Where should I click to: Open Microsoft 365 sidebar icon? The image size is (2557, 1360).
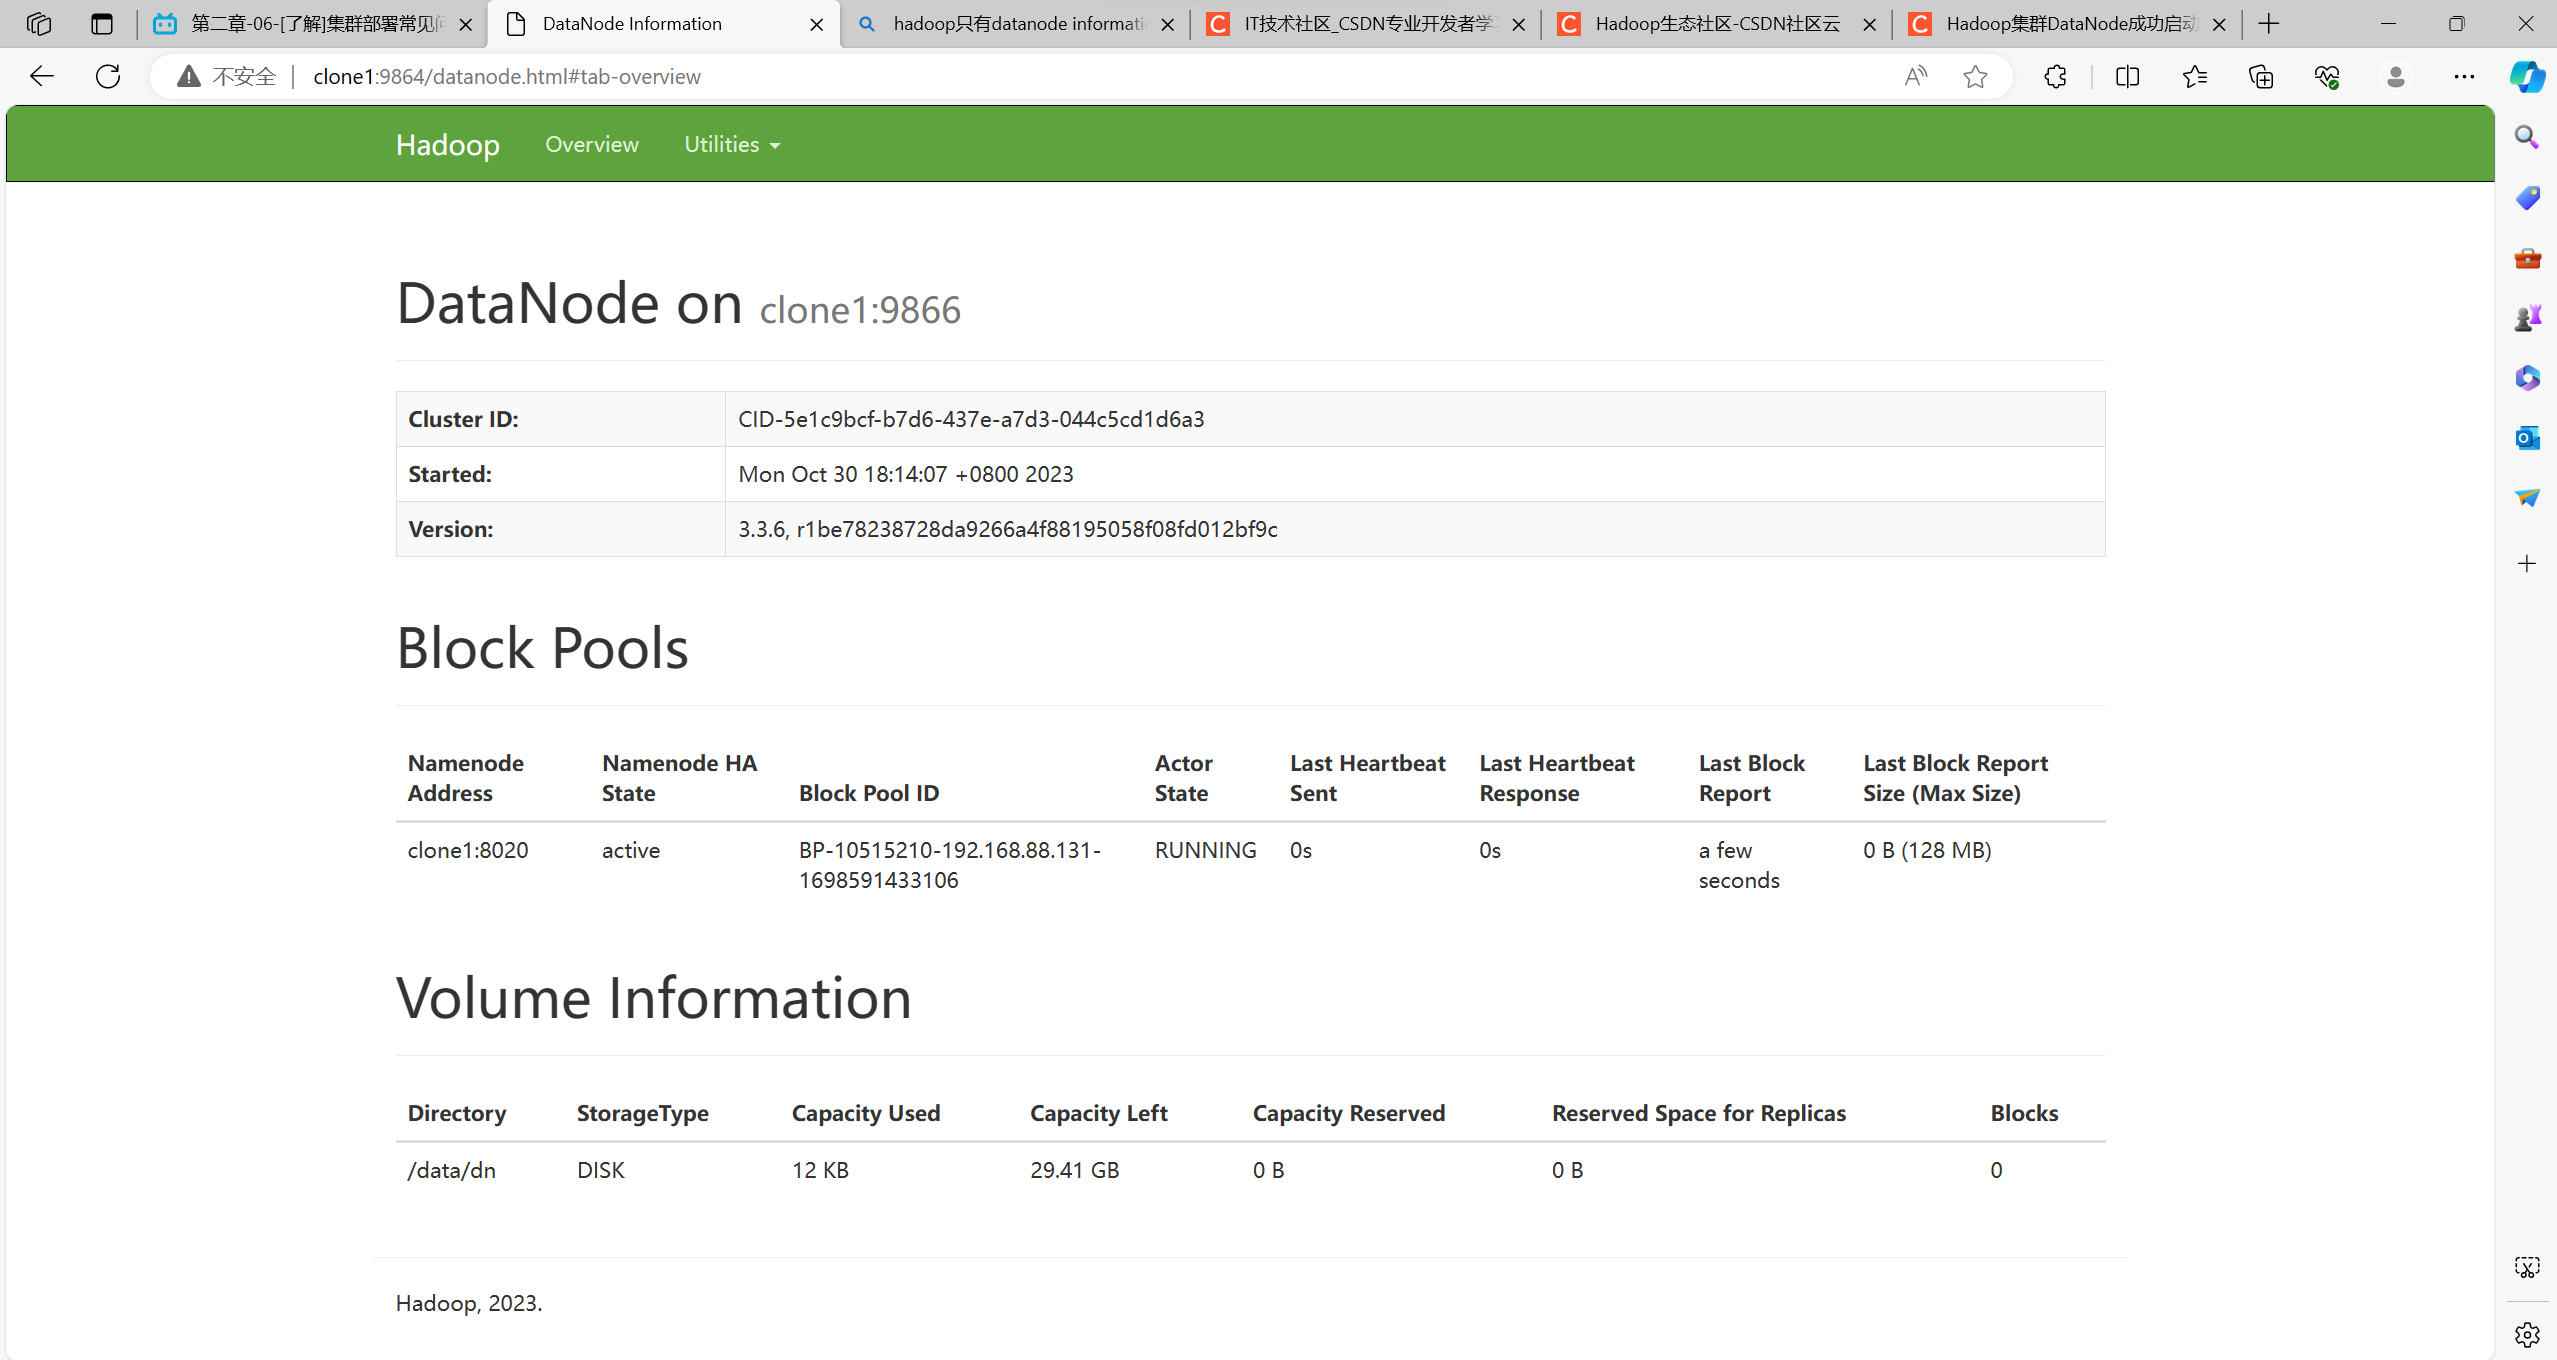(2527, 377)
